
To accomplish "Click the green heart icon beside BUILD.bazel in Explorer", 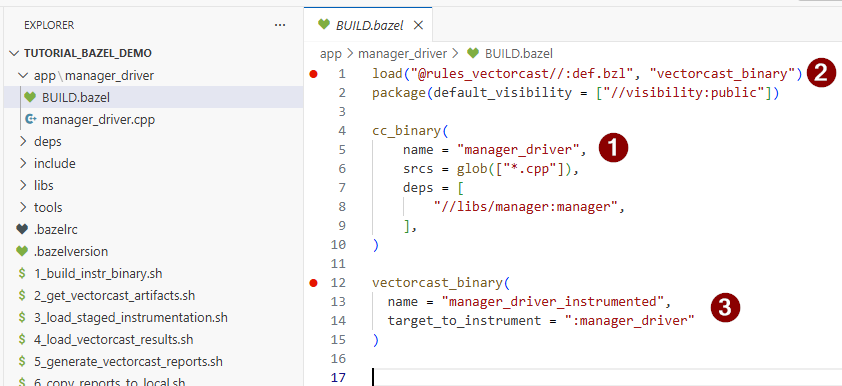I will (30, 98).
